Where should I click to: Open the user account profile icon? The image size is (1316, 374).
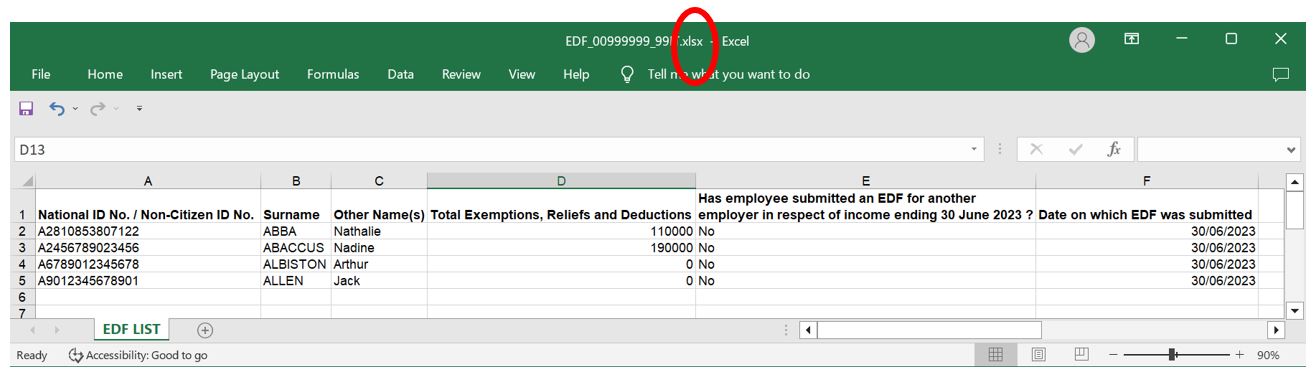tap(1081, 40)
